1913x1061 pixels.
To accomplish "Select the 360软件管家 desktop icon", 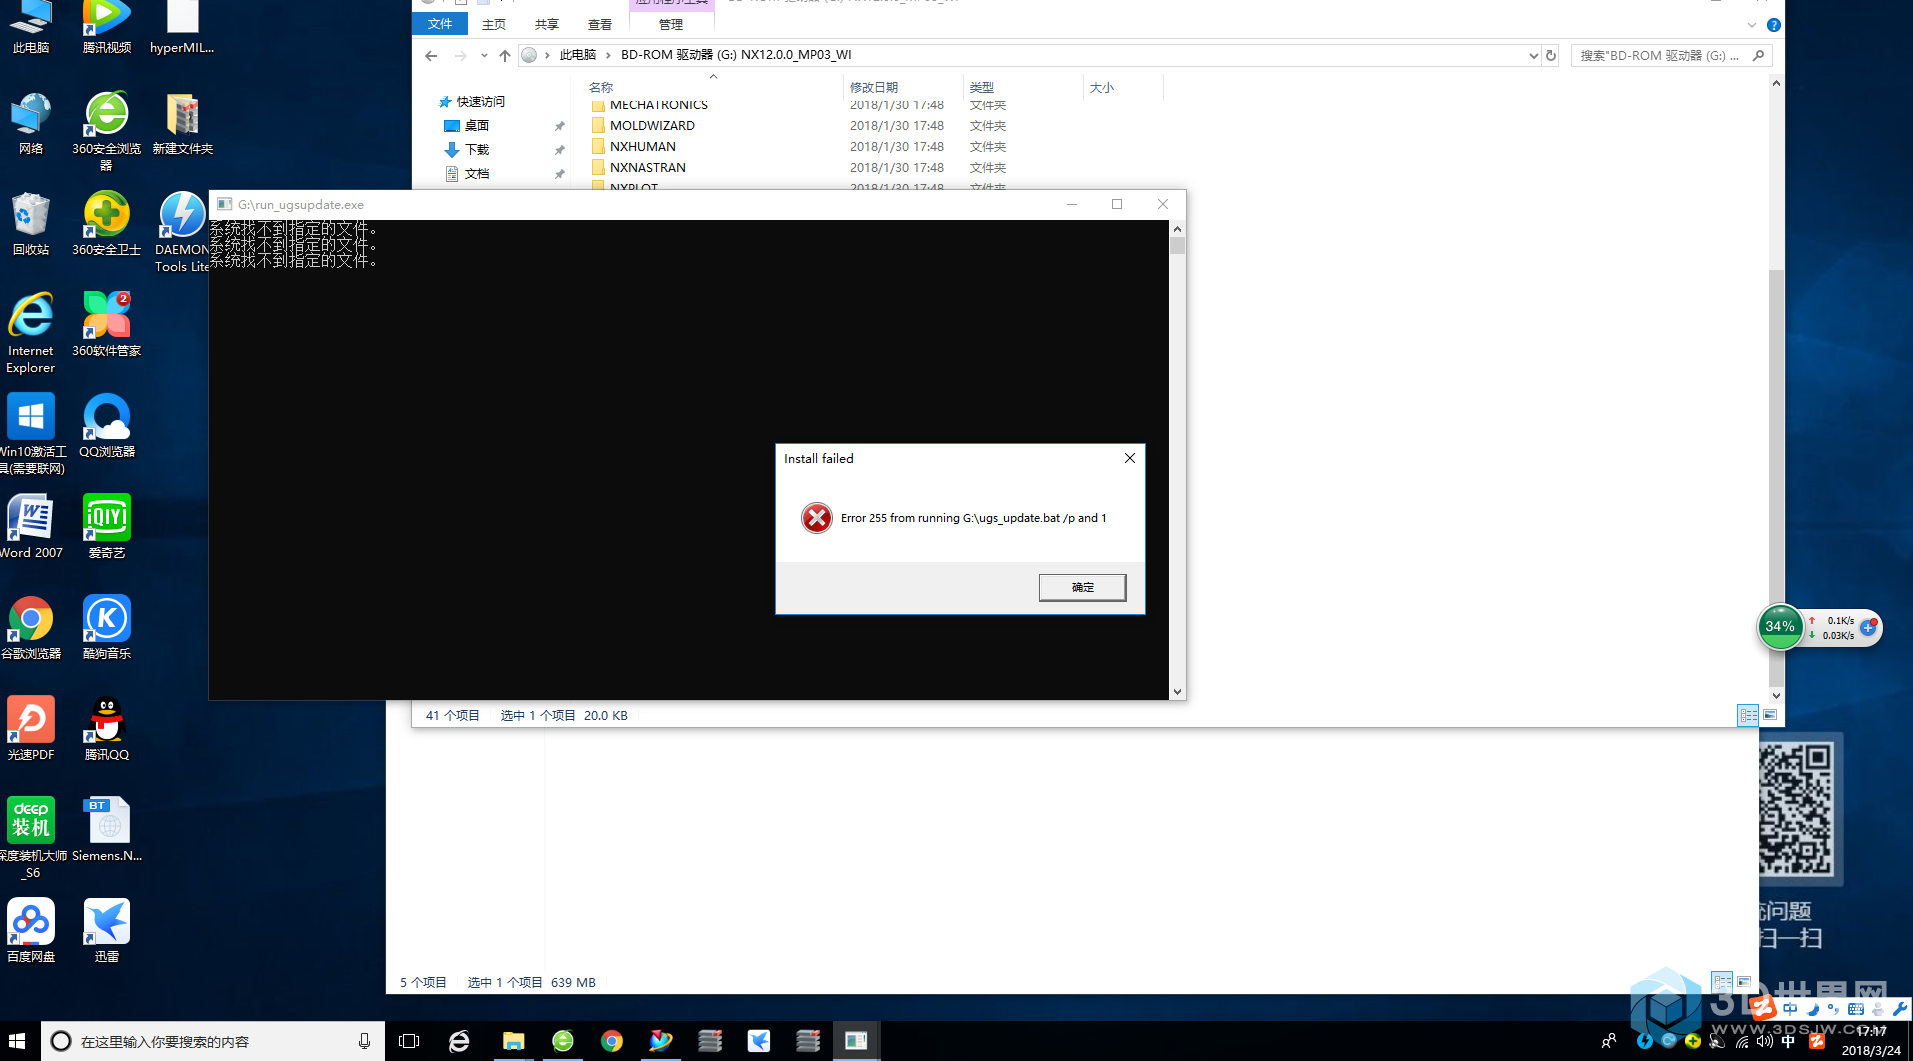I will [x=107, y=325].
